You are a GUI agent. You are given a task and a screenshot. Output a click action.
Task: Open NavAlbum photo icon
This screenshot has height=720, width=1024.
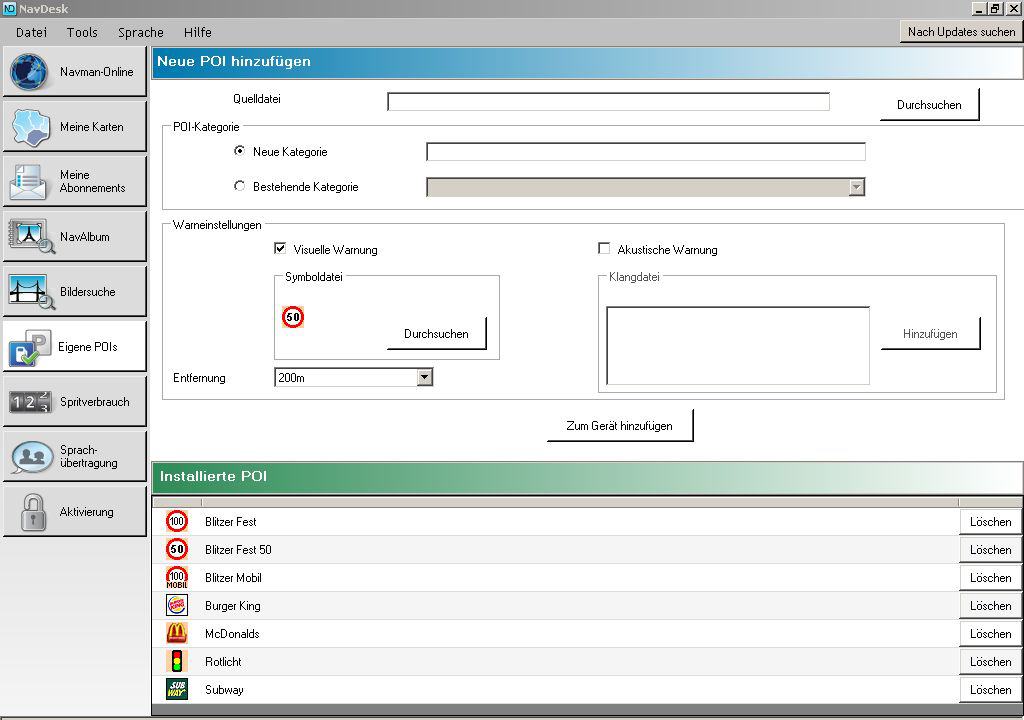click(x=30, y=237)
